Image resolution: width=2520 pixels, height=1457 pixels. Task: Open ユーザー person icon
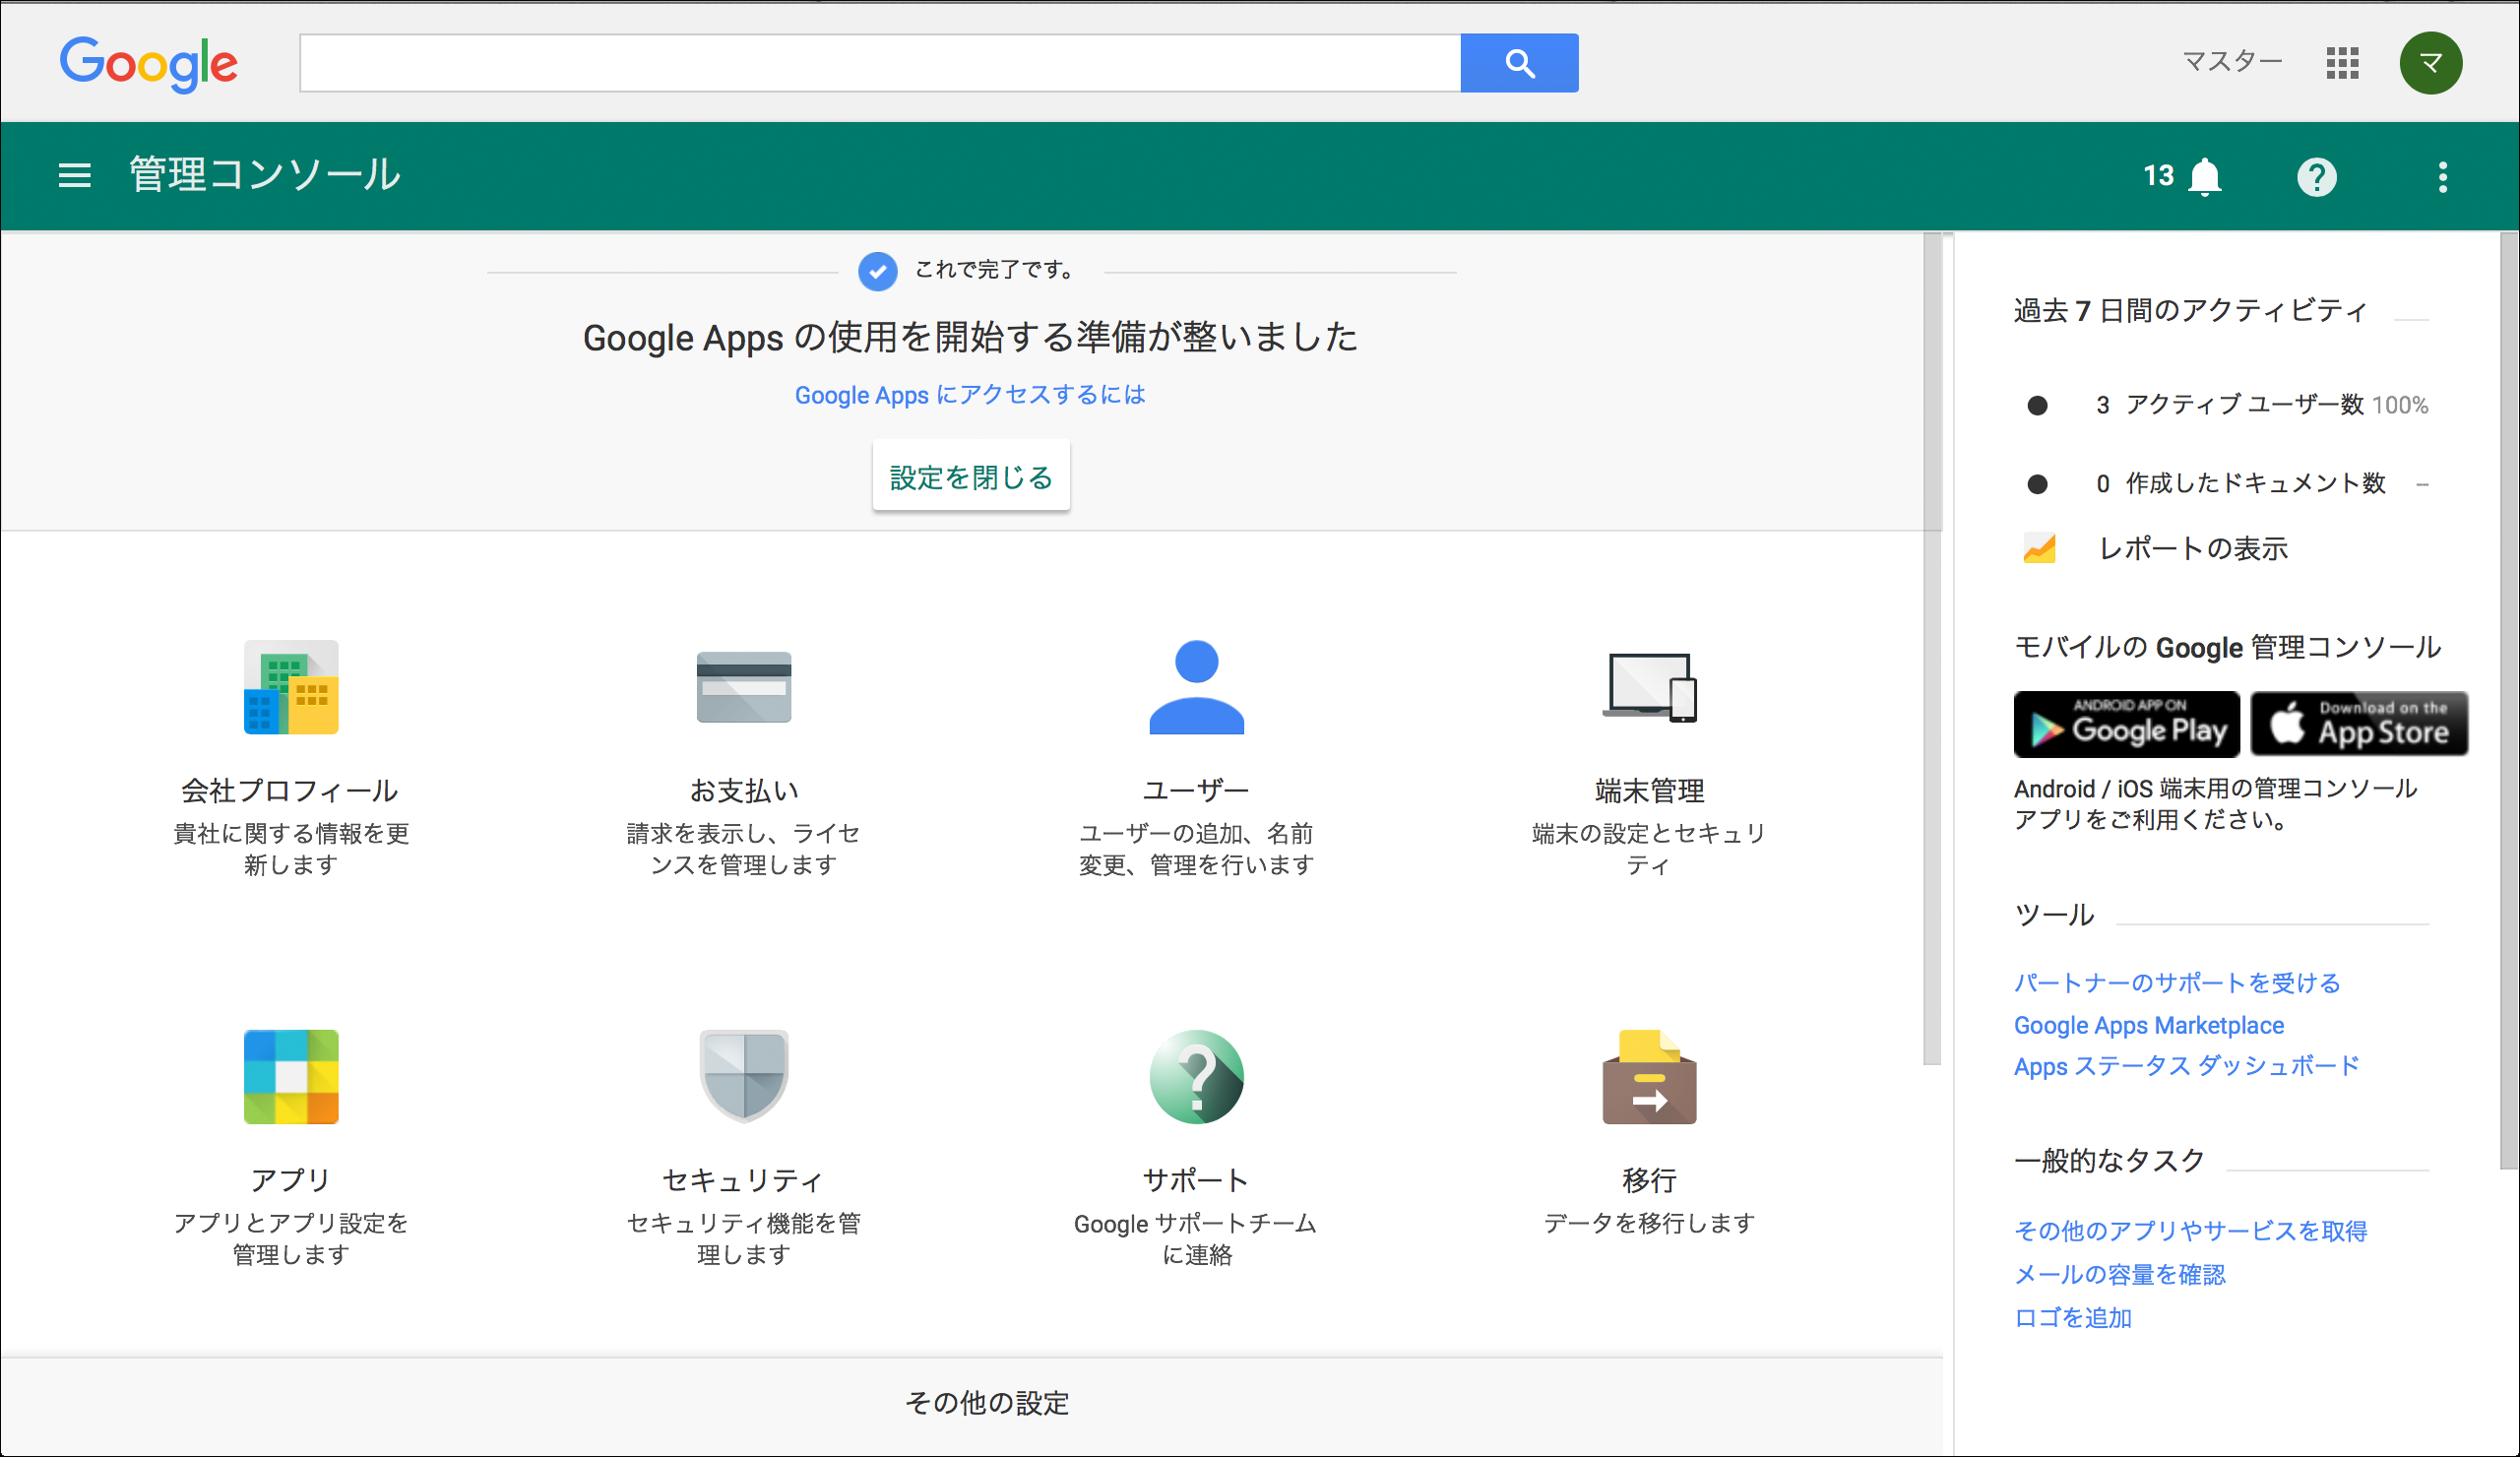[1196, 687]
